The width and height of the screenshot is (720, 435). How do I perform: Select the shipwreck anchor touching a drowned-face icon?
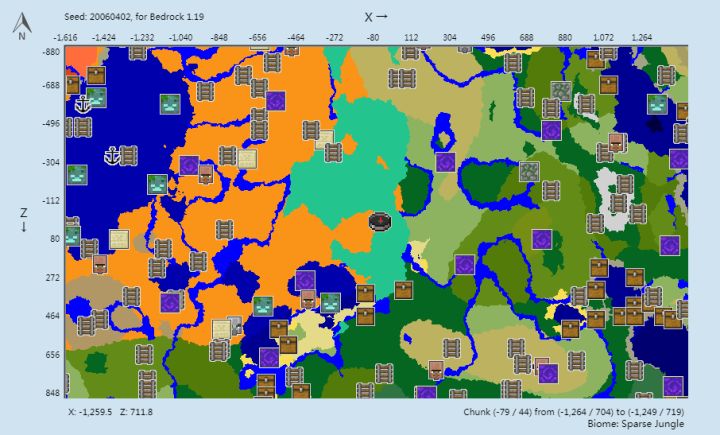point(83,105)
